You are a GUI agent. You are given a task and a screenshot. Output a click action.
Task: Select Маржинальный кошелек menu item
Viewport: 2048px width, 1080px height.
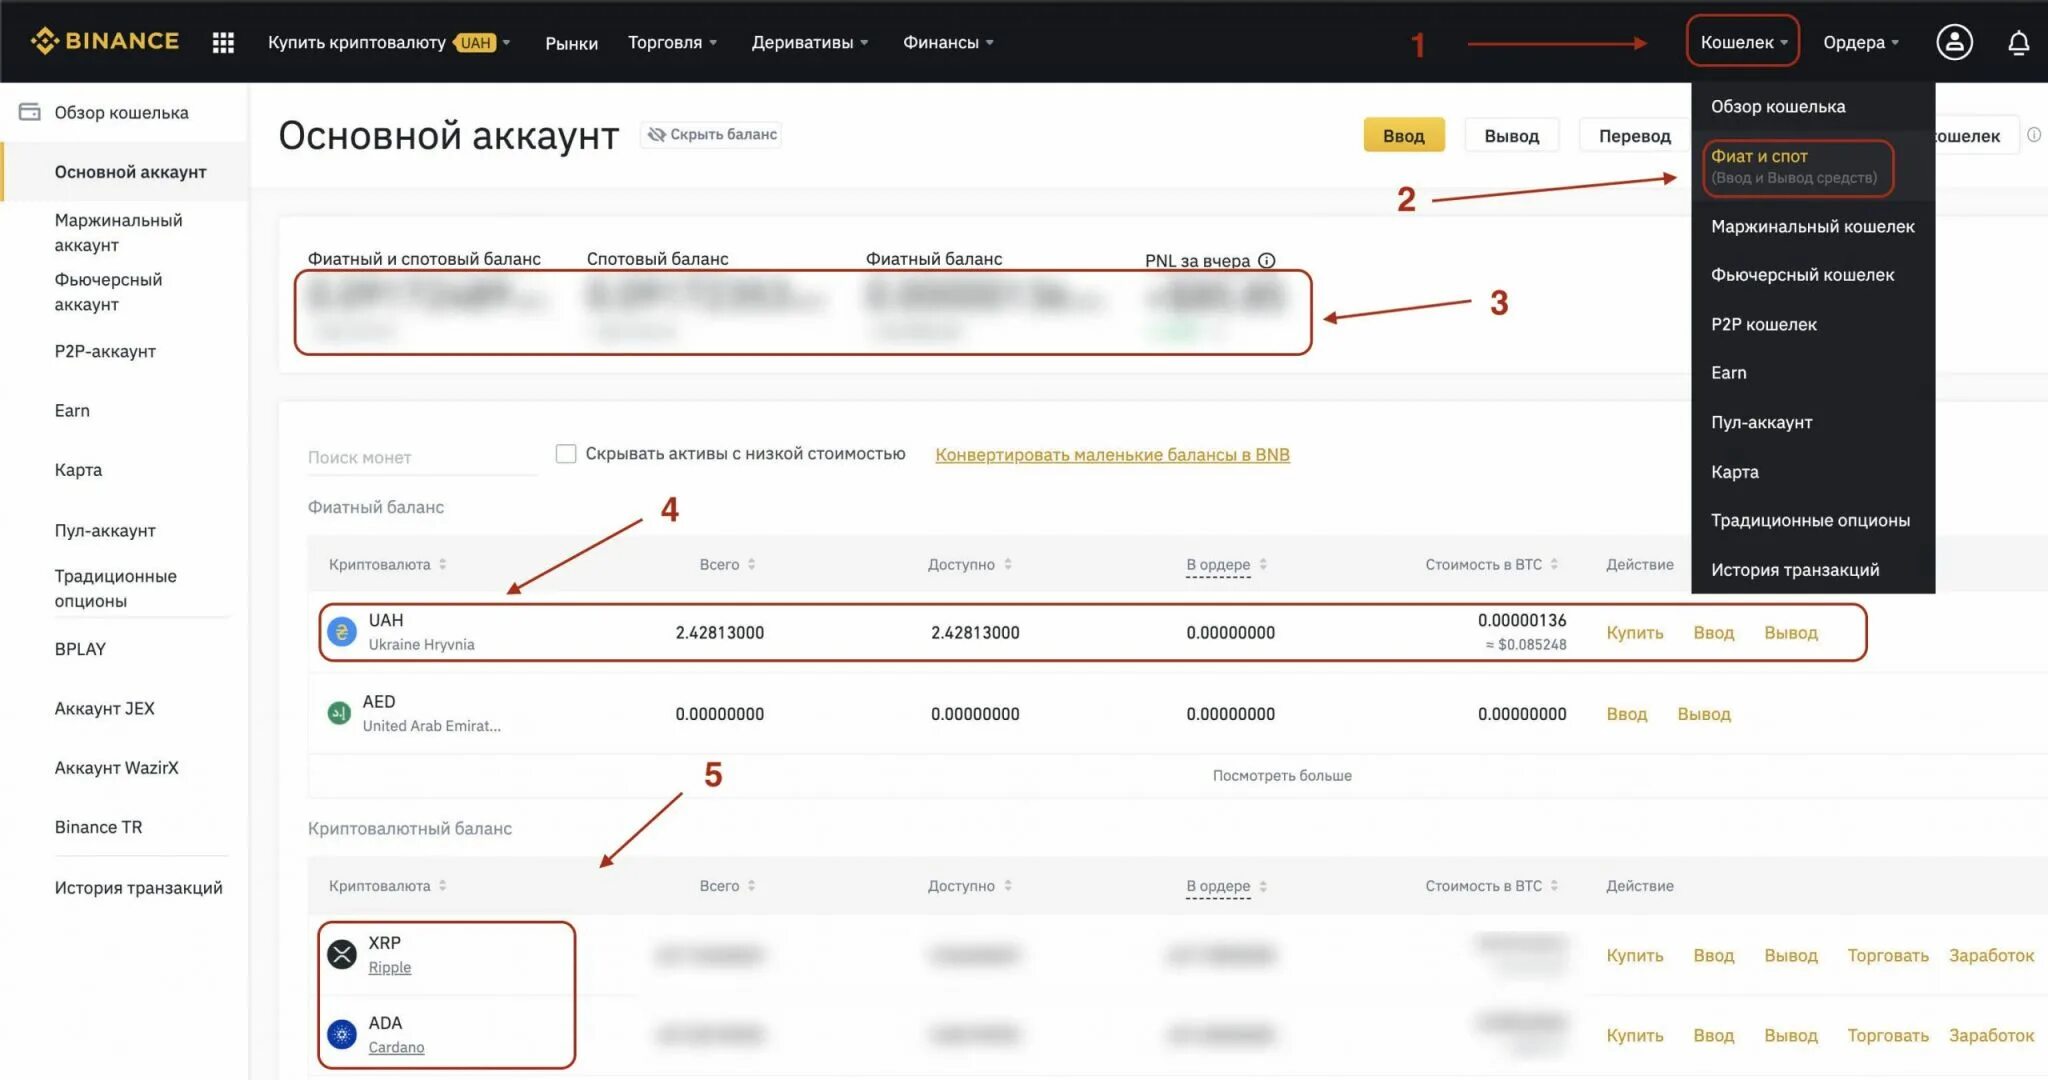click(x=1812, y=226)
